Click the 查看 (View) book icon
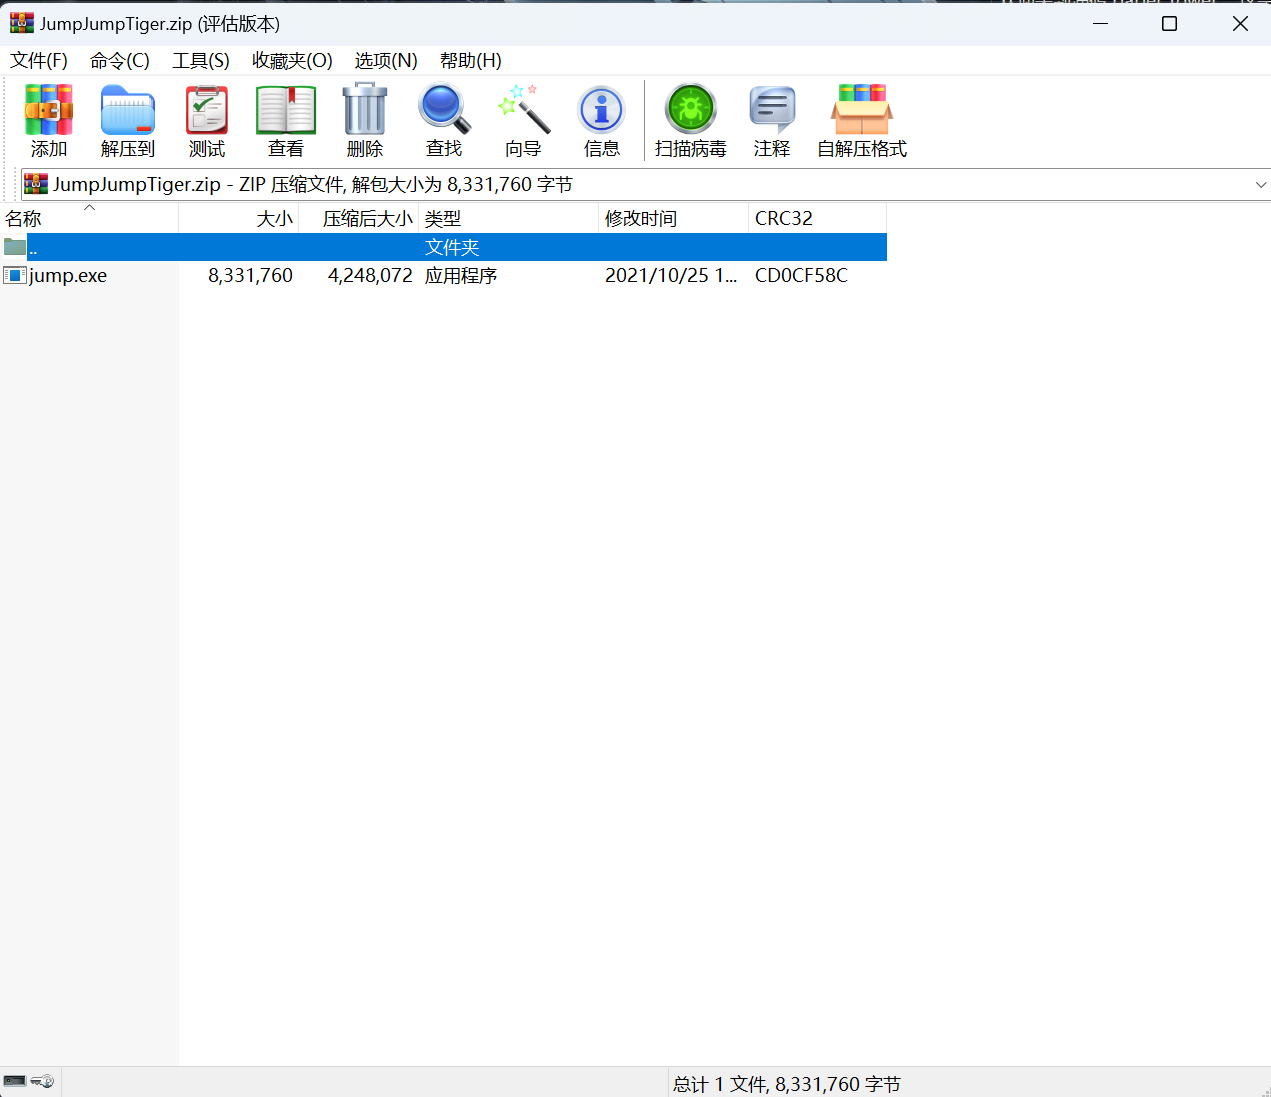The image size is (1271, 1097). 286,110
